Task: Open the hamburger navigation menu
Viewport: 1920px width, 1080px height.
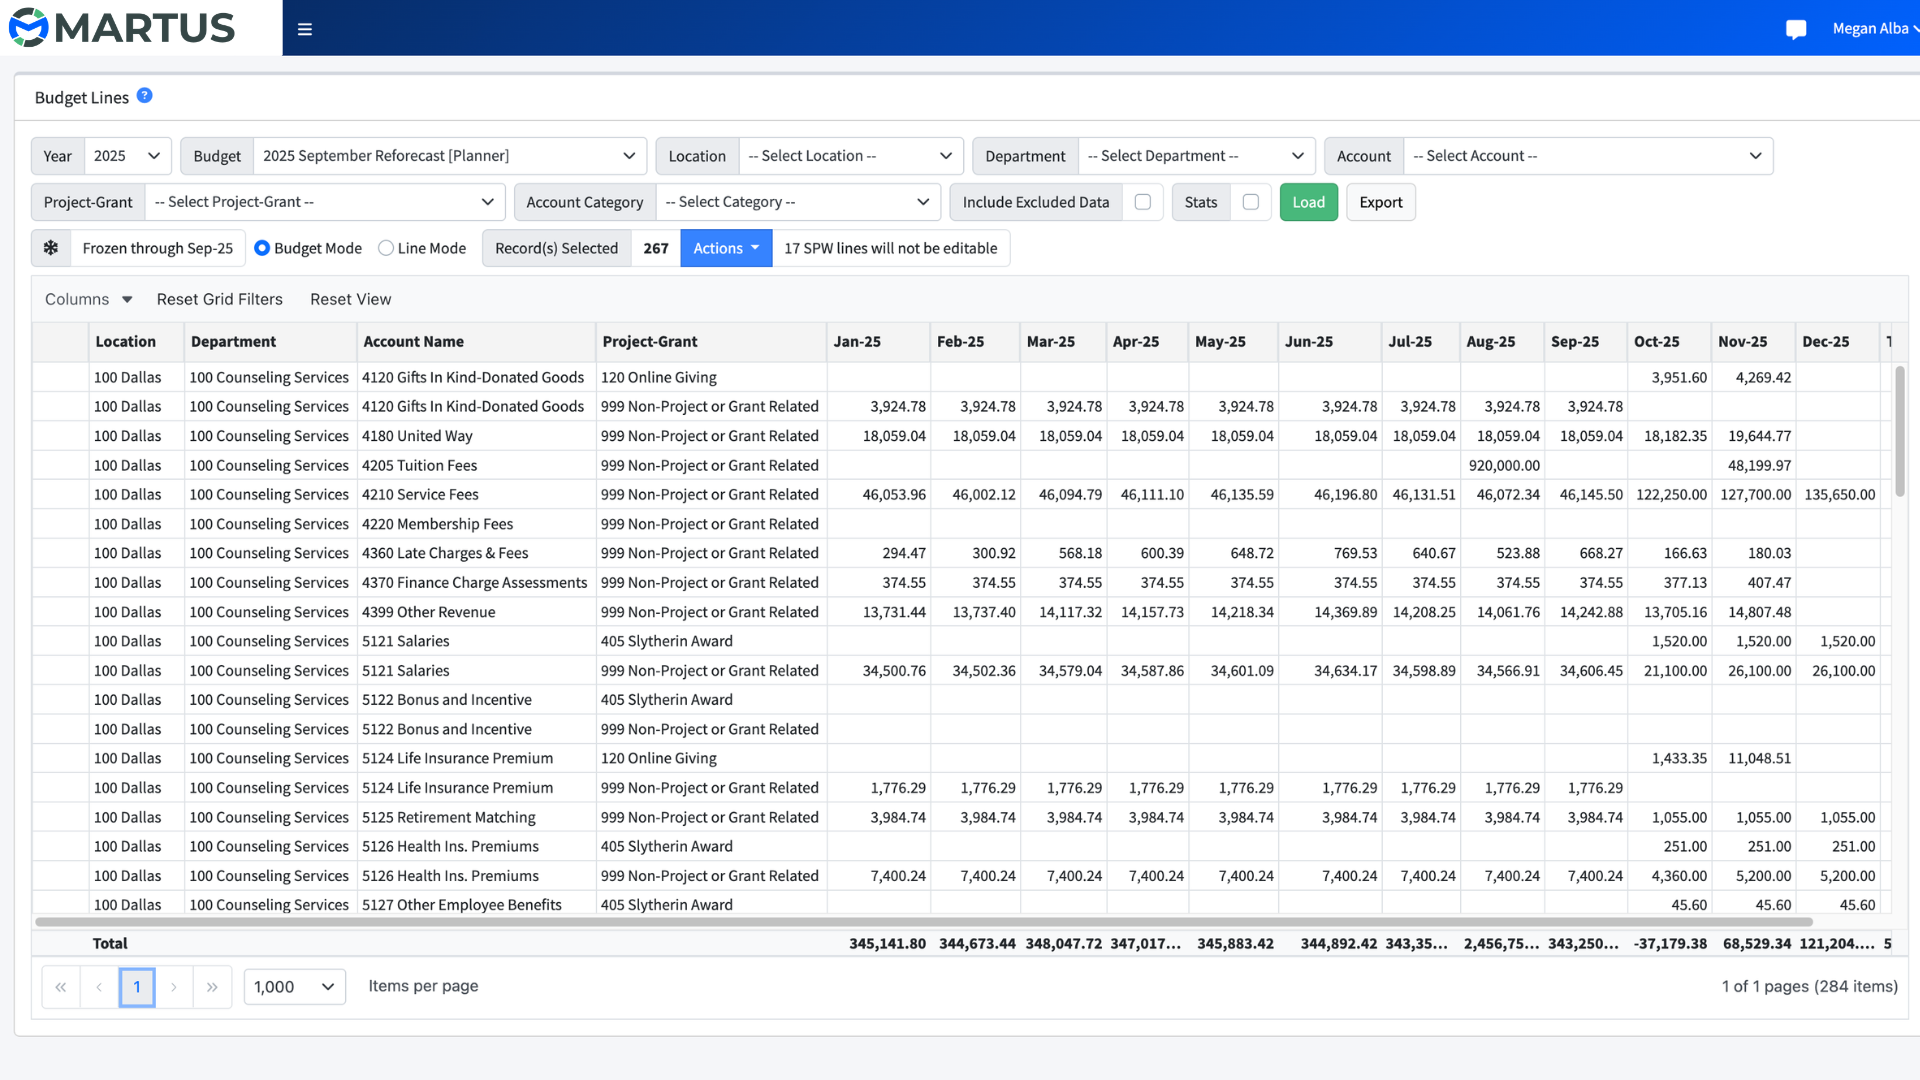Action: (x=305, y=29)
